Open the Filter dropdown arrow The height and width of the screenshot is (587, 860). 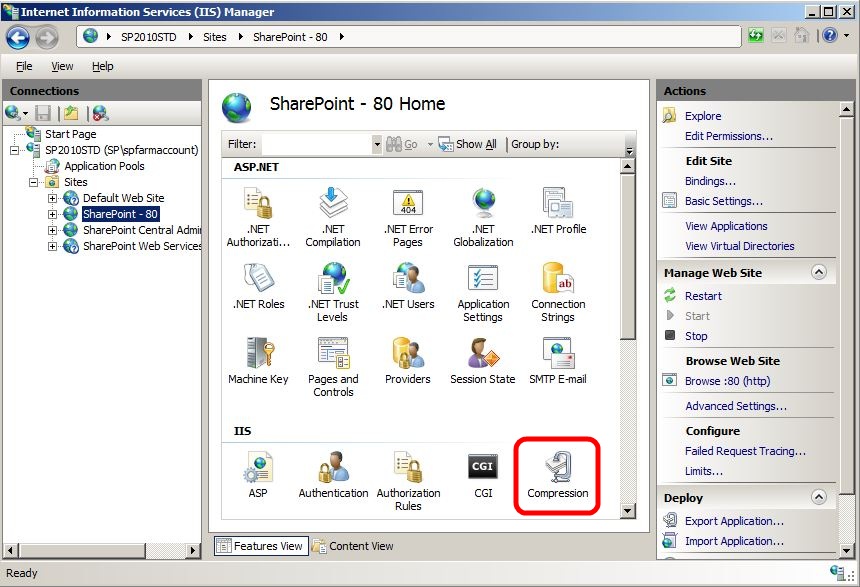pos(377,144)
